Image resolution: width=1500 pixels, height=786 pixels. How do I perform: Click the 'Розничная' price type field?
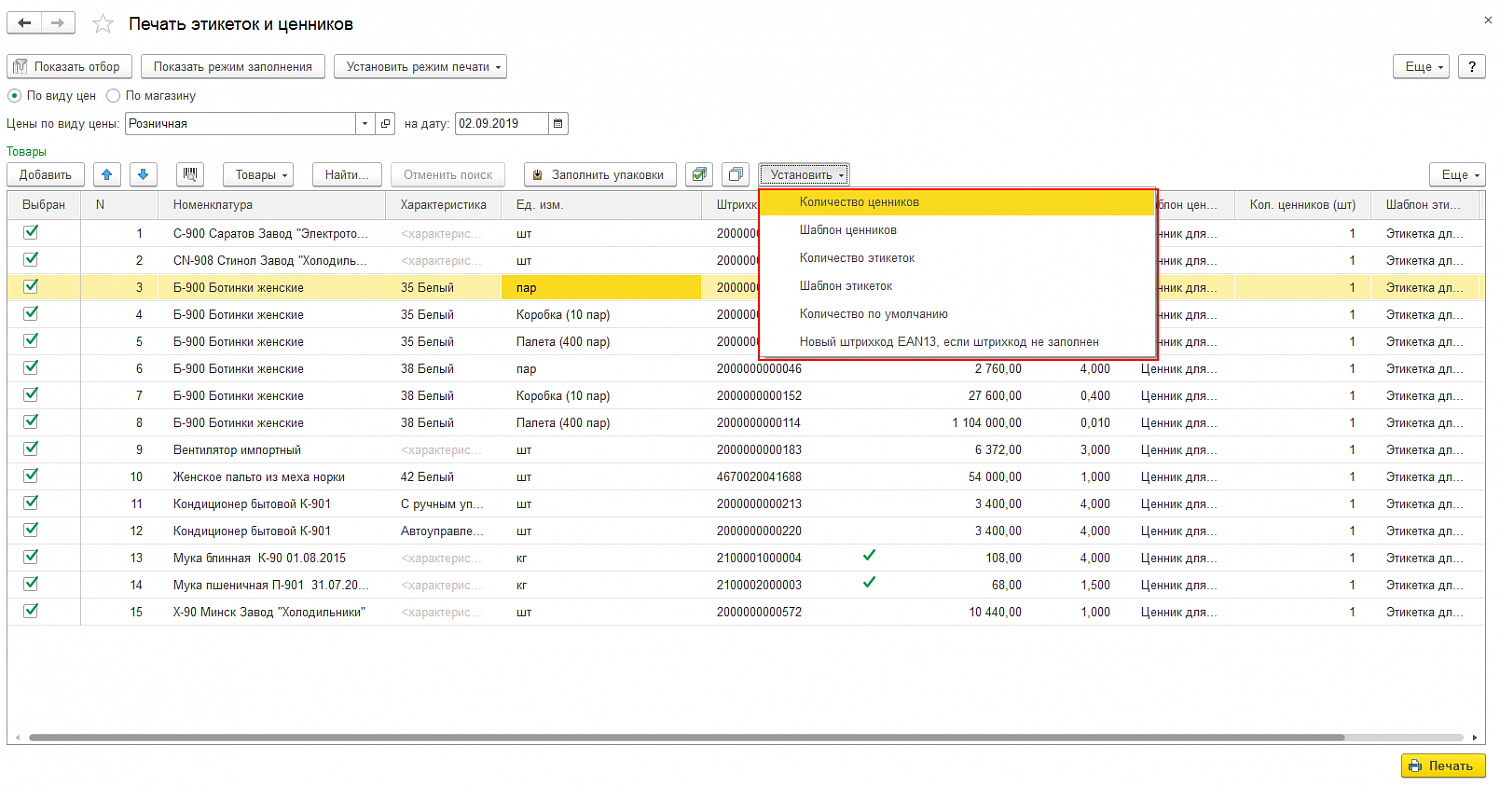(241, 124)
